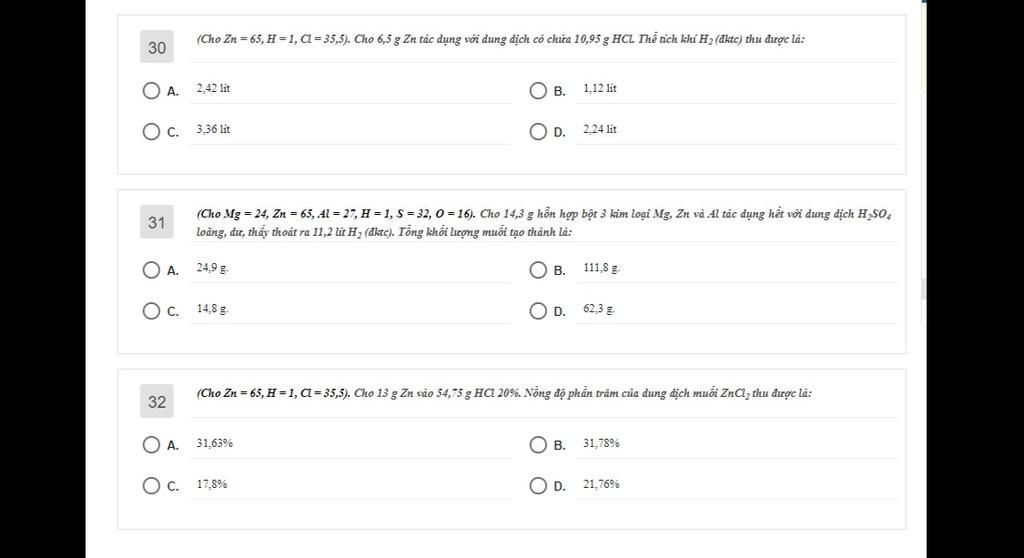This screenshot has height=558, width=1024.
Task: Select radio button B for question 30
Action: (538, 91)
